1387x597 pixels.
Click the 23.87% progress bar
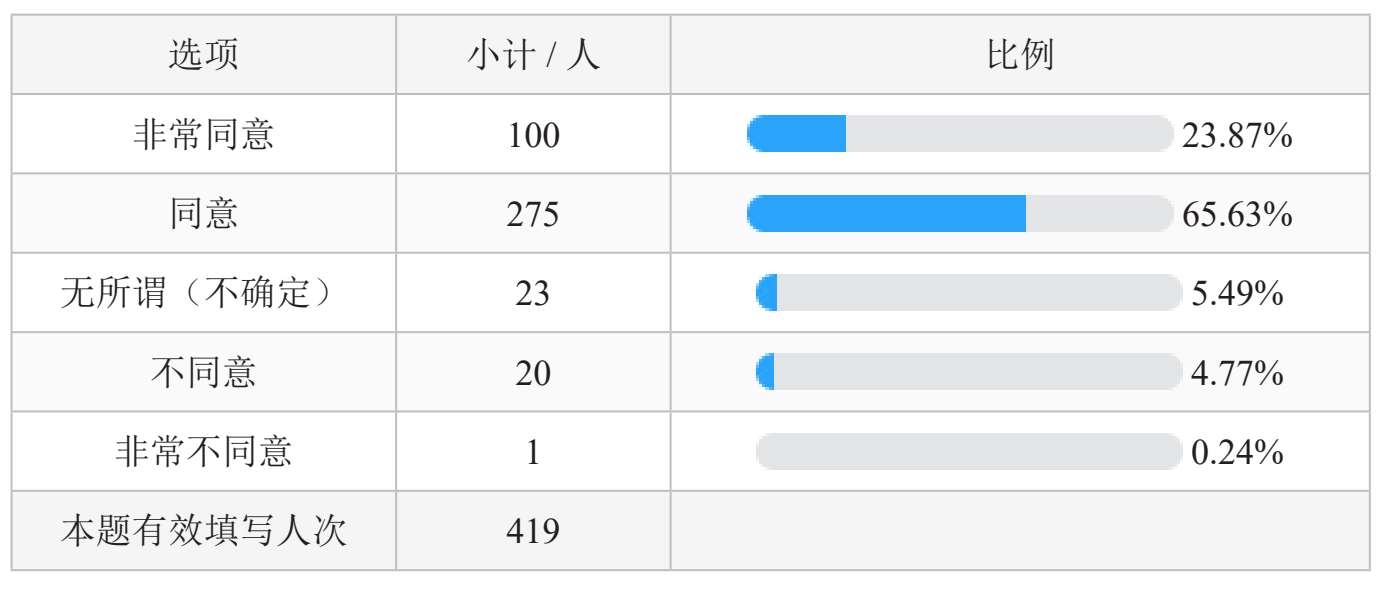click(959, 134)
